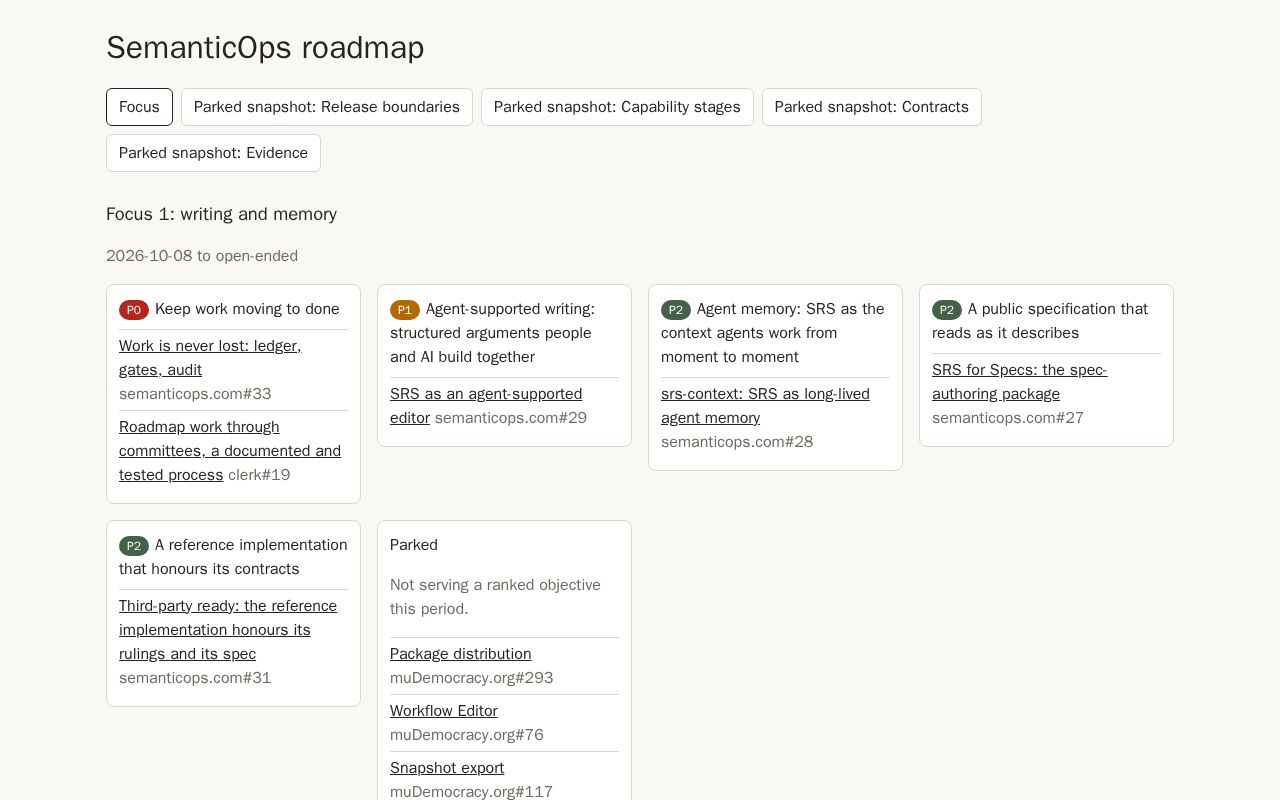The image size is (1280, 800).
Task: Click P2 badge on Agent memory card
Action: coord(676,310)
